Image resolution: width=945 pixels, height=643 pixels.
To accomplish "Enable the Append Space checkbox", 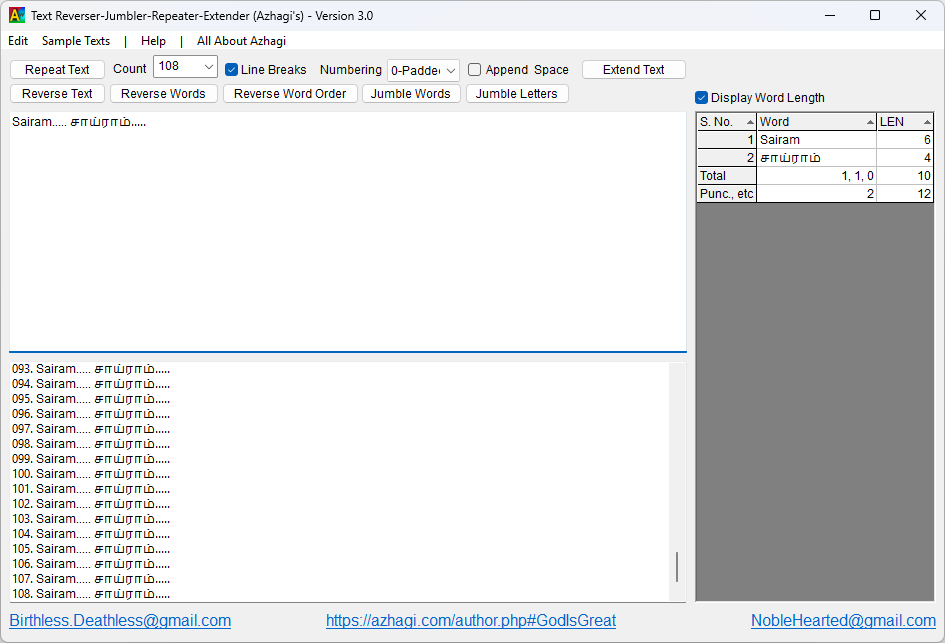I will click(x=474, y=69).
